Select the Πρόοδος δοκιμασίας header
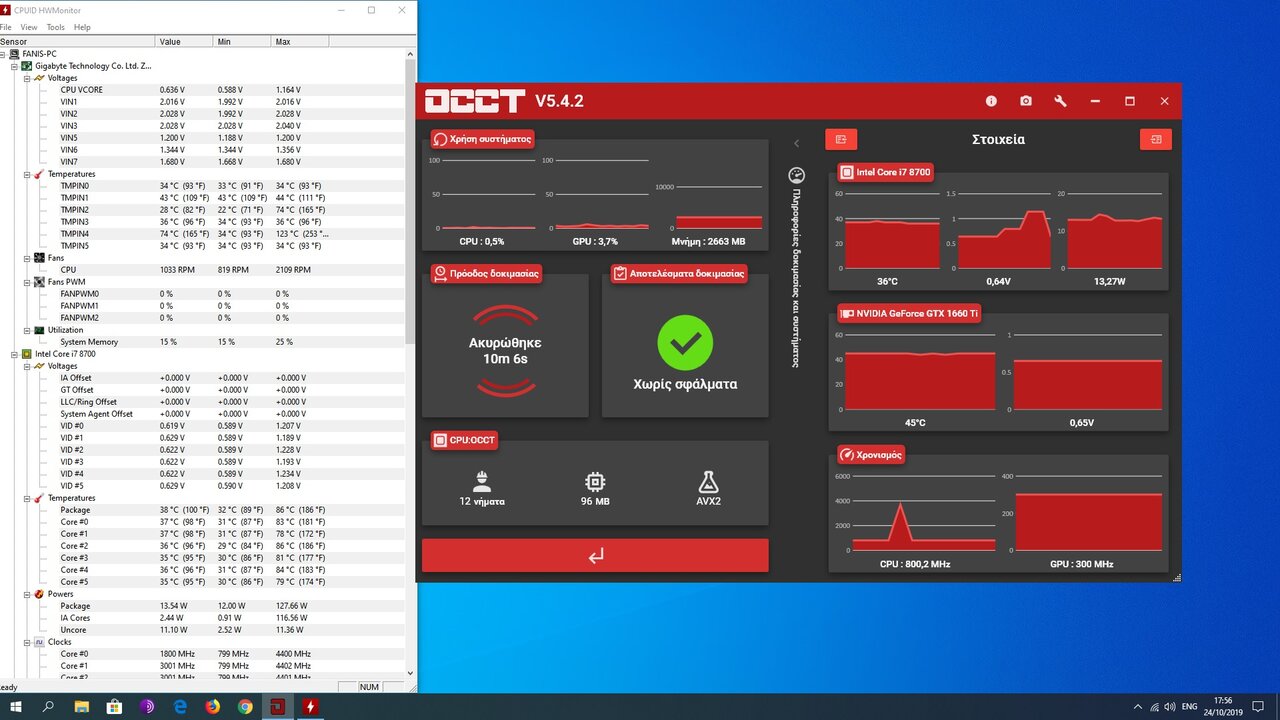 pyautogui.click(x=487, y=272)
